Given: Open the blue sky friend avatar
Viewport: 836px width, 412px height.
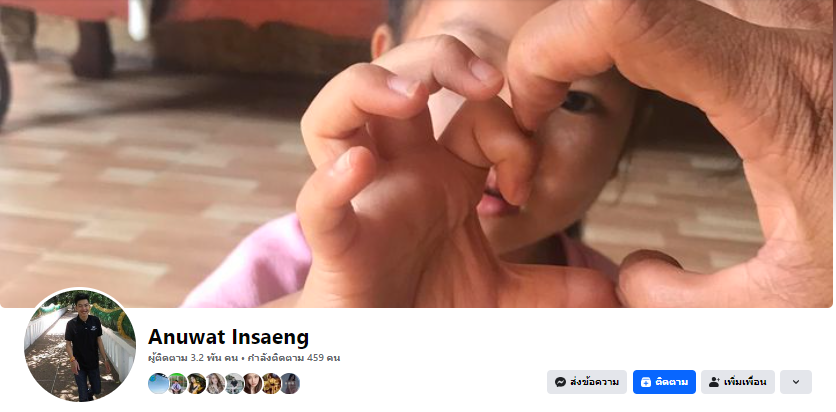Looking at the screenshot, I should pyautogui.click(x=158, y=383).
